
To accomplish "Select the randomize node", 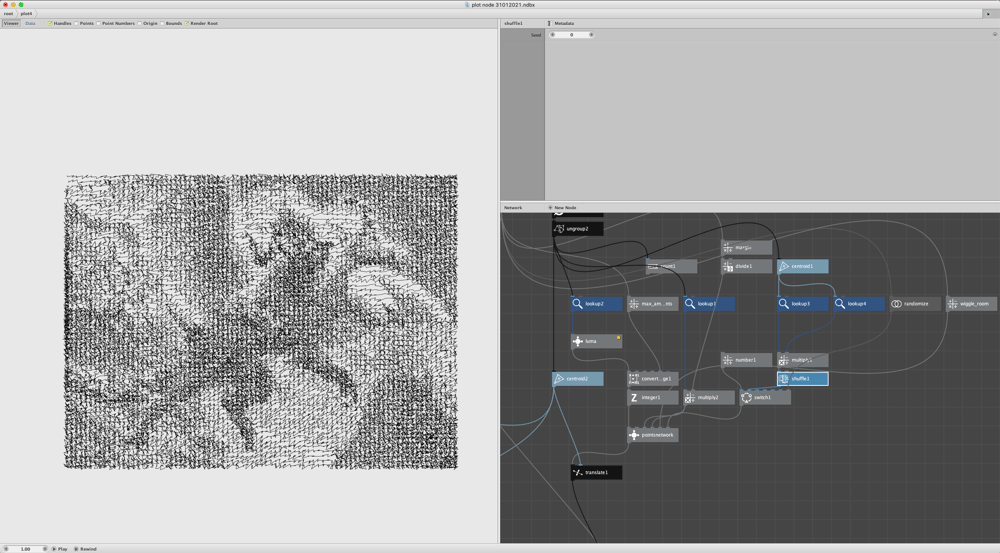I will (915, 304).
